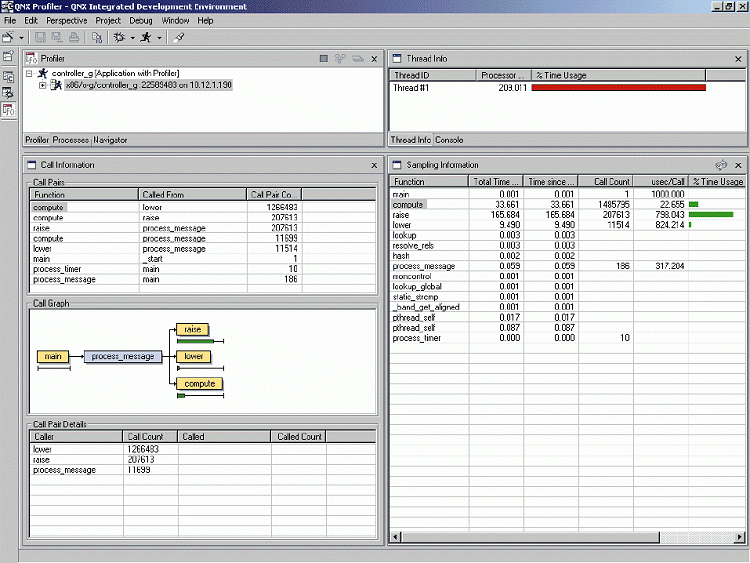This screenshot has height=563, width=750.
Task: Switch to the C/C++ perspective sidebar icon
Action: pyautogui.click(x=8, y=77)
